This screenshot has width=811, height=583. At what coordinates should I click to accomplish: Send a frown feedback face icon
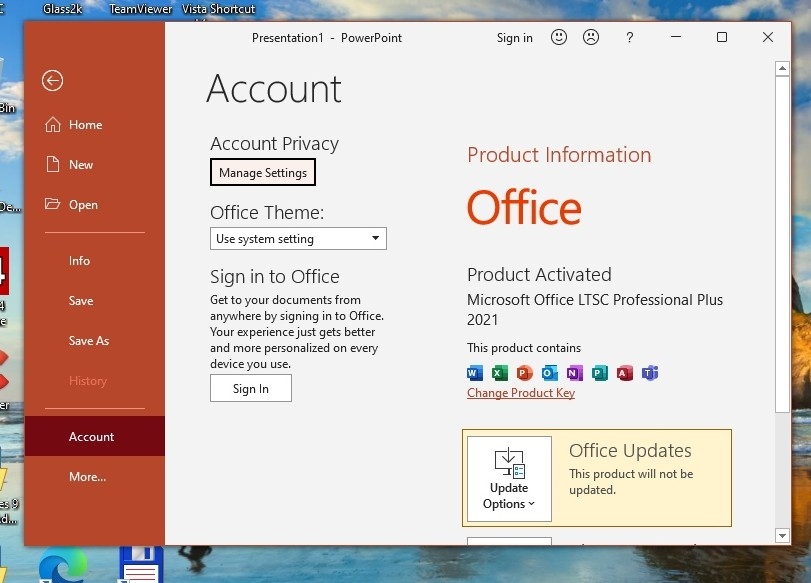tap(591, 37)
